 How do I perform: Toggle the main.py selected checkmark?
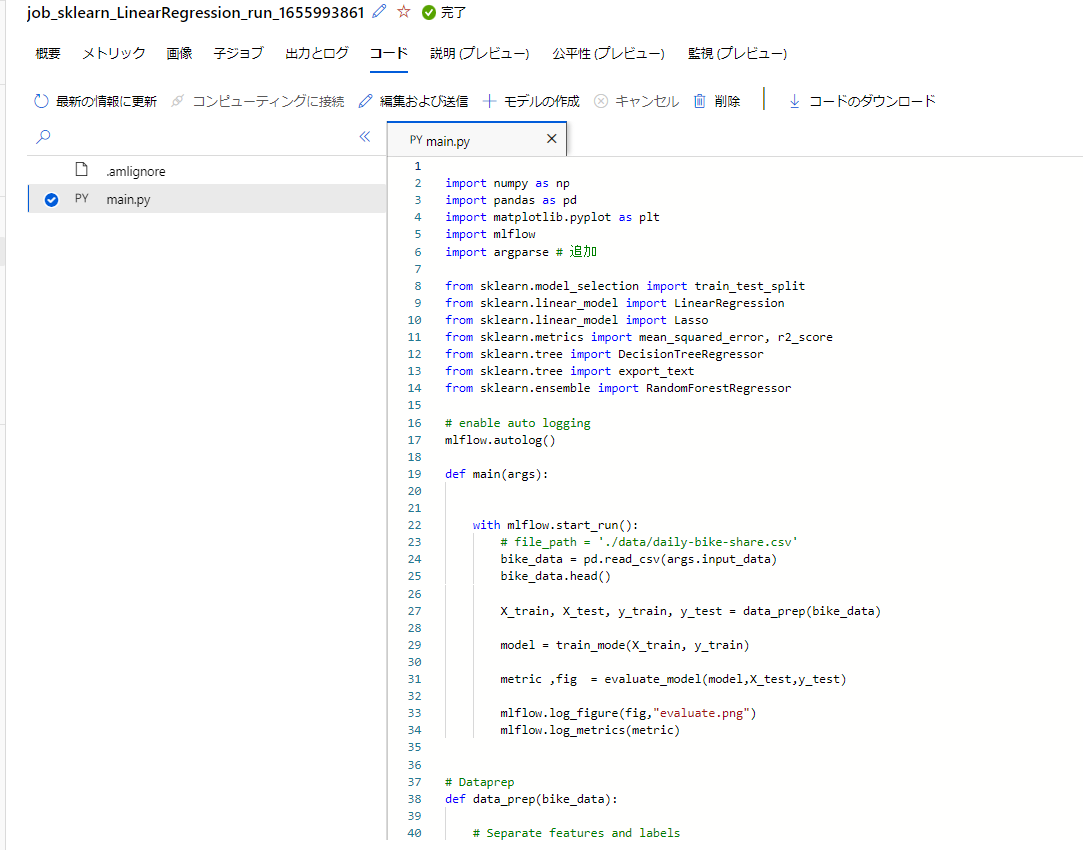pos(51,200)
